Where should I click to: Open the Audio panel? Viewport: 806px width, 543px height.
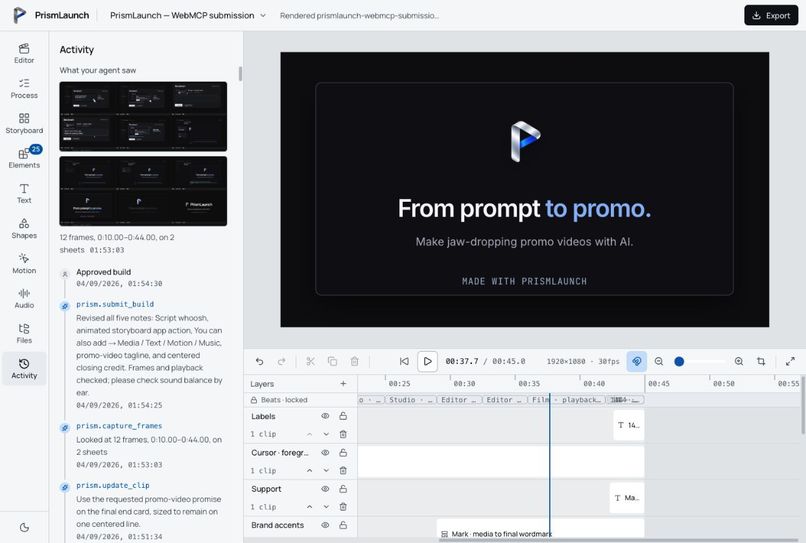(24, 298)
